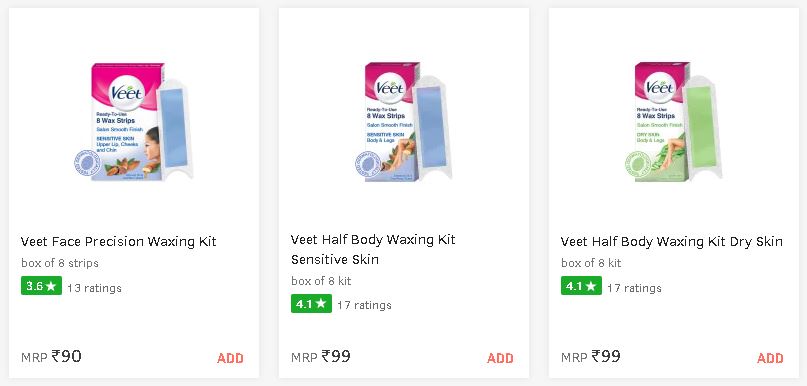Click Dry Skin kit's 4.1 star badge
This screenshot has height=386, width=807.
click(x=581, y=286)
